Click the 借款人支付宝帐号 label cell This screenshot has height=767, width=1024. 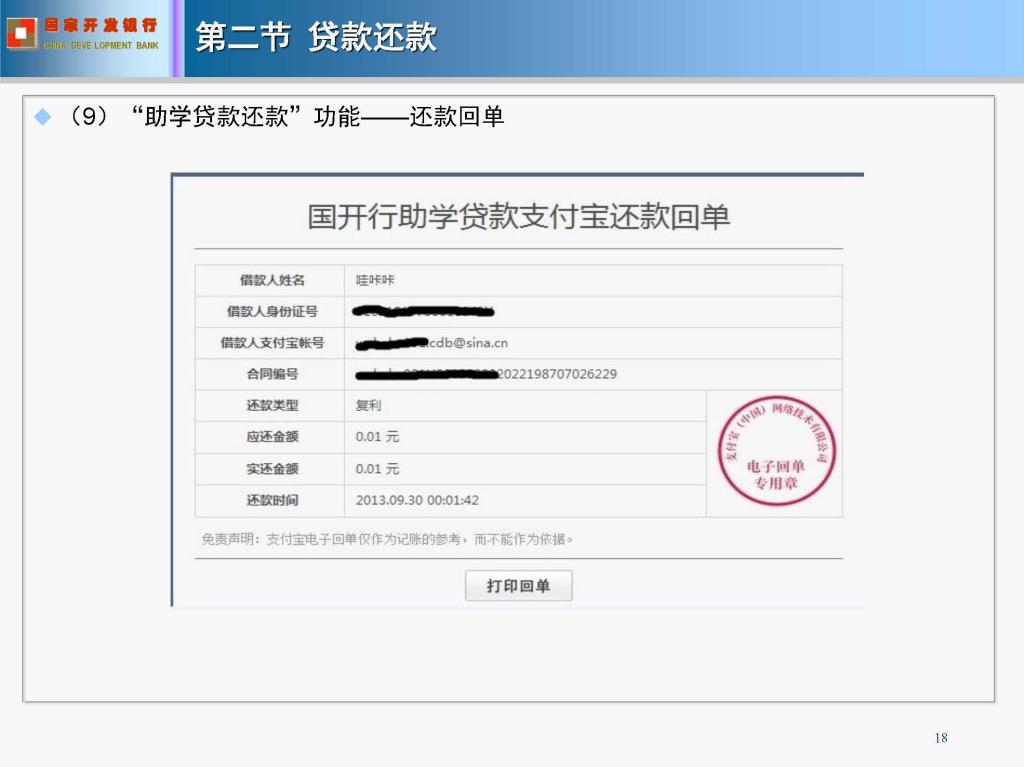(270, 343)
